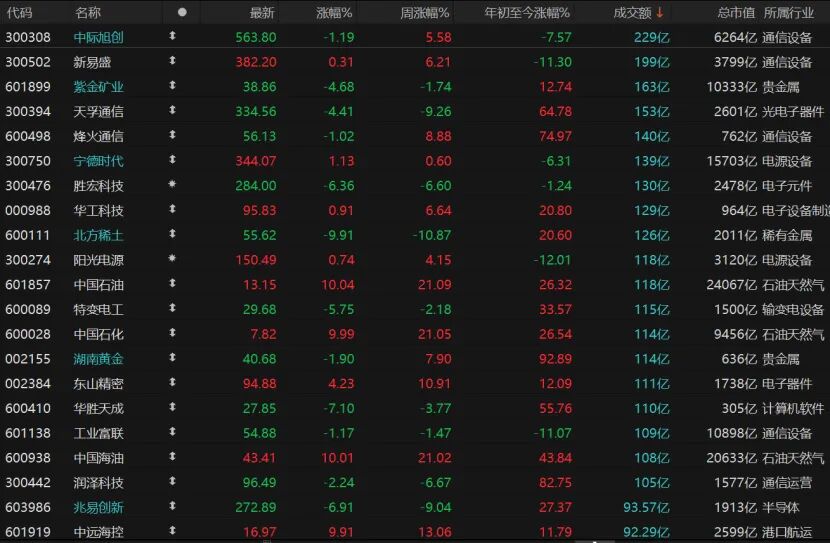Image resolution: width=830 pixels, height=543 pixels.
Task: Open stock 兆易创新
Action: point(98,508)
